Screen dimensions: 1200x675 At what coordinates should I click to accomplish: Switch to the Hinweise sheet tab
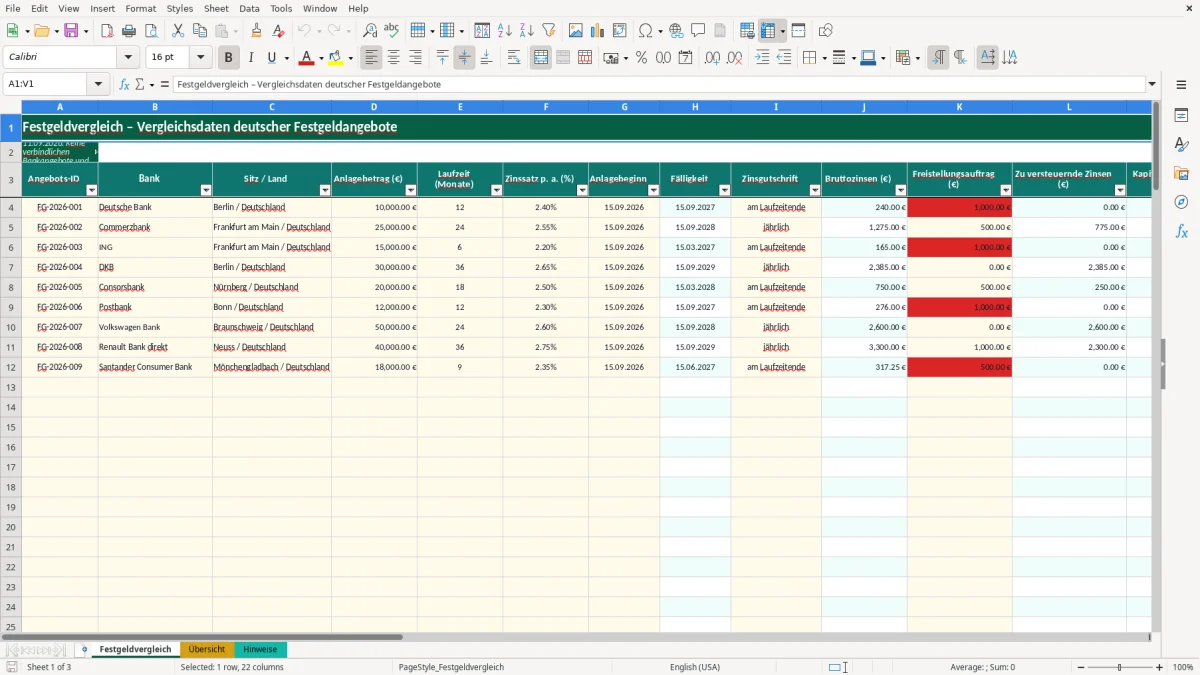[260, 649]
